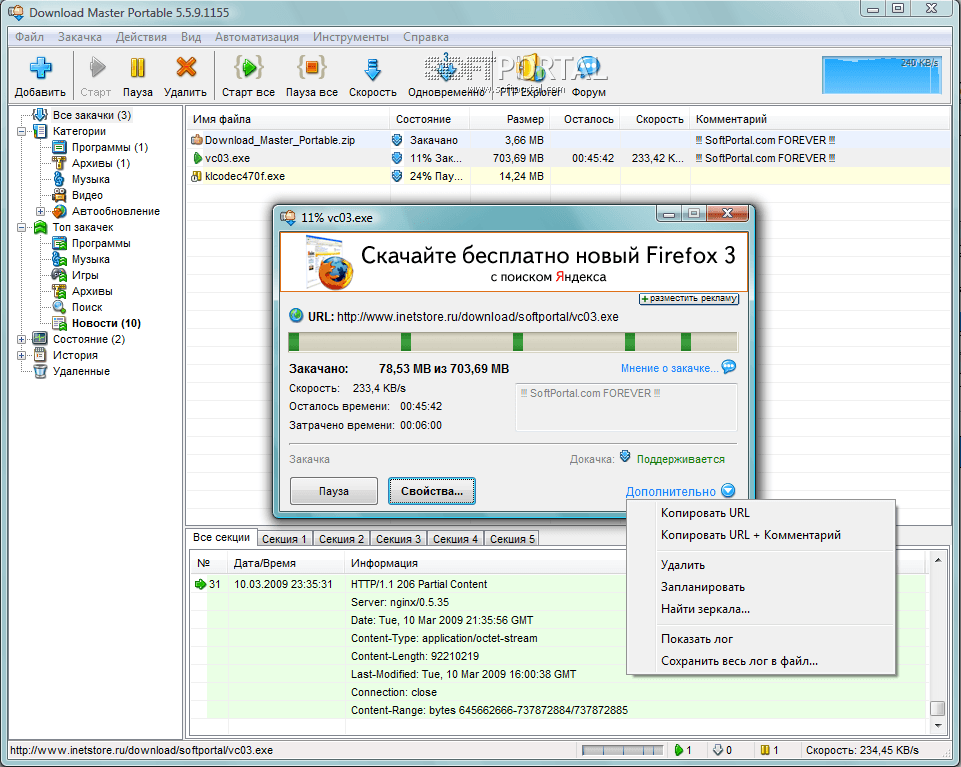Expand the История tree node

coord(21,355)
